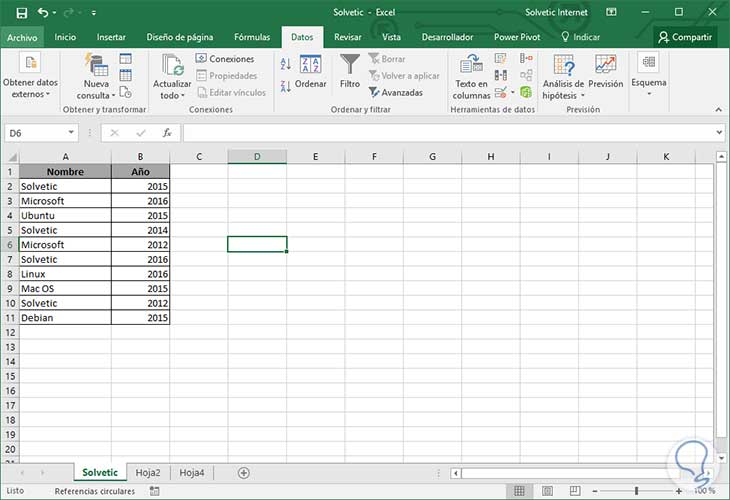The width and height of the screenshot is (730, 500).
Task: Click the Select All corner triangle
Action: [12, 157]
